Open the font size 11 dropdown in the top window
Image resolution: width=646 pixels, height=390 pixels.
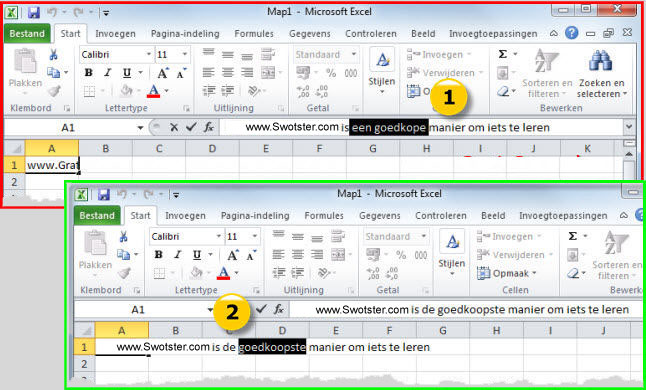pyautogui.click(x=184, y=54)
